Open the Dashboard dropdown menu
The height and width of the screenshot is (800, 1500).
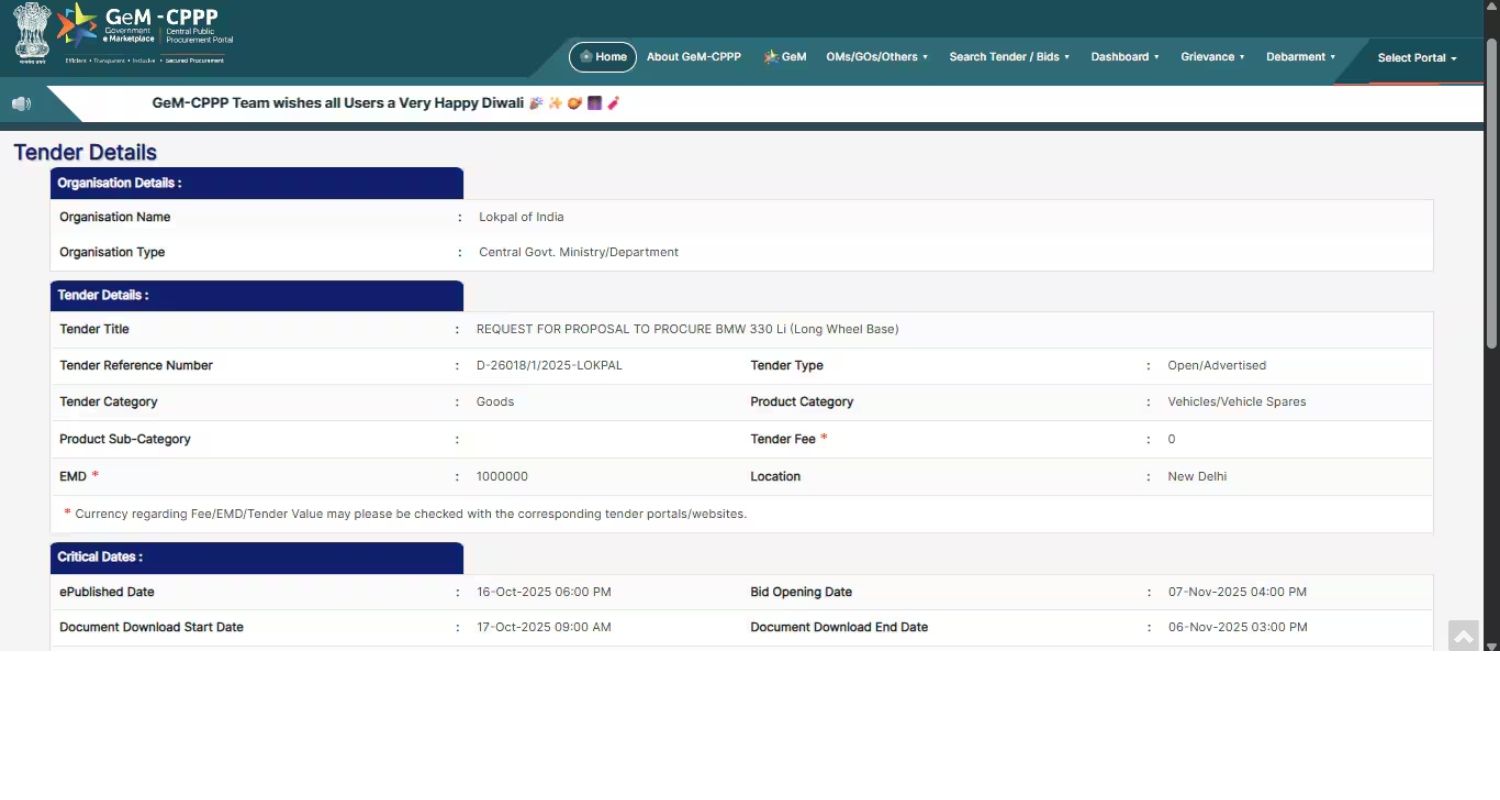coord(1124,57)
